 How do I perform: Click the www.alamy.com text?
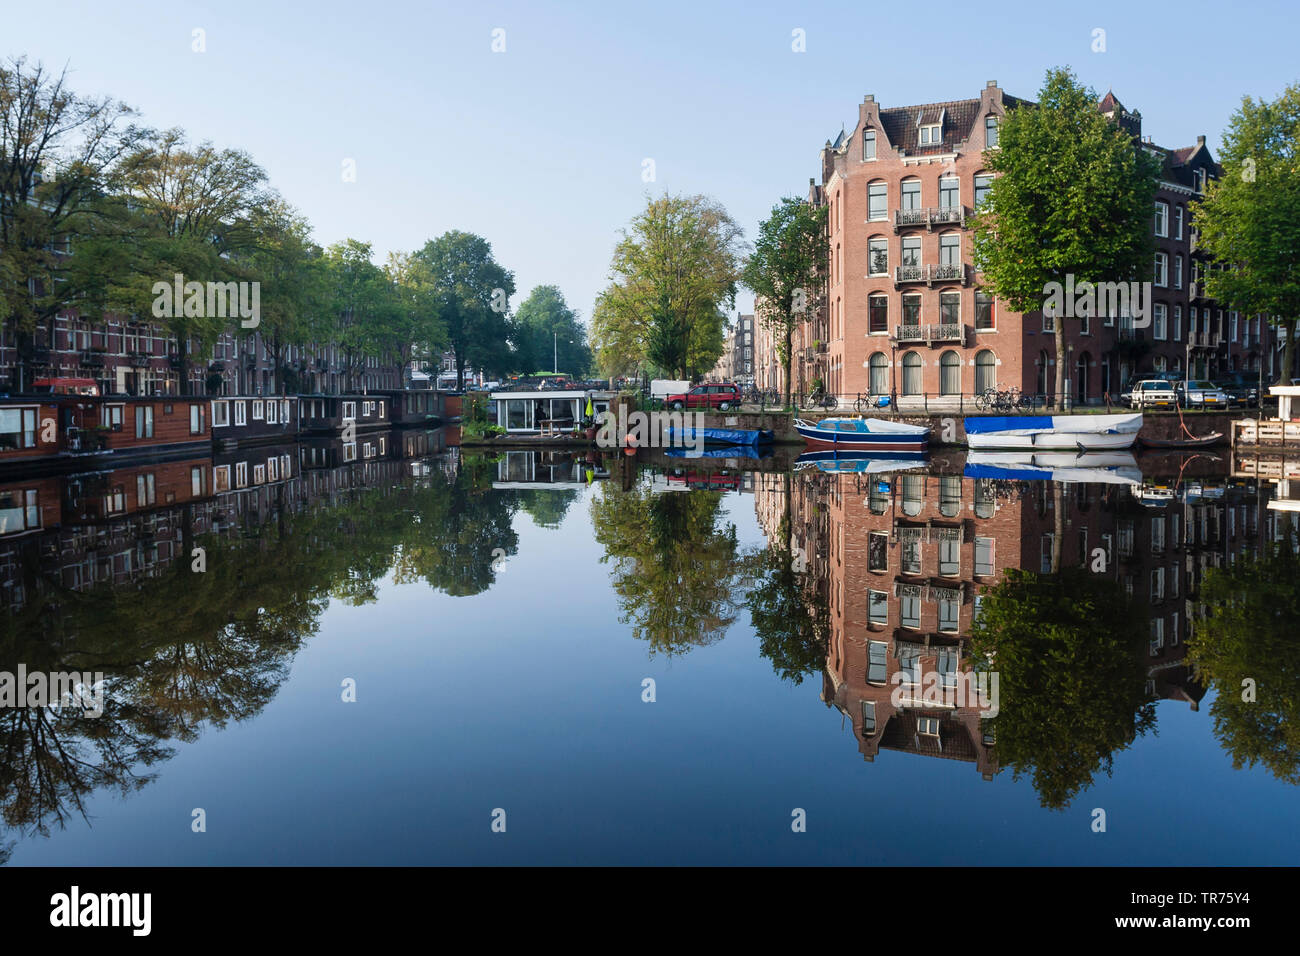(1182, 923)
